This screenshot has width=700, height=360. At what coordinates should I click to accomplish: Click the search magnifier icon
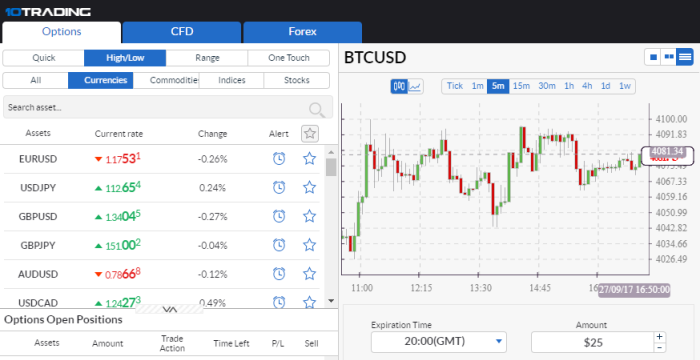pyautogui.click(x=317, y=109)
